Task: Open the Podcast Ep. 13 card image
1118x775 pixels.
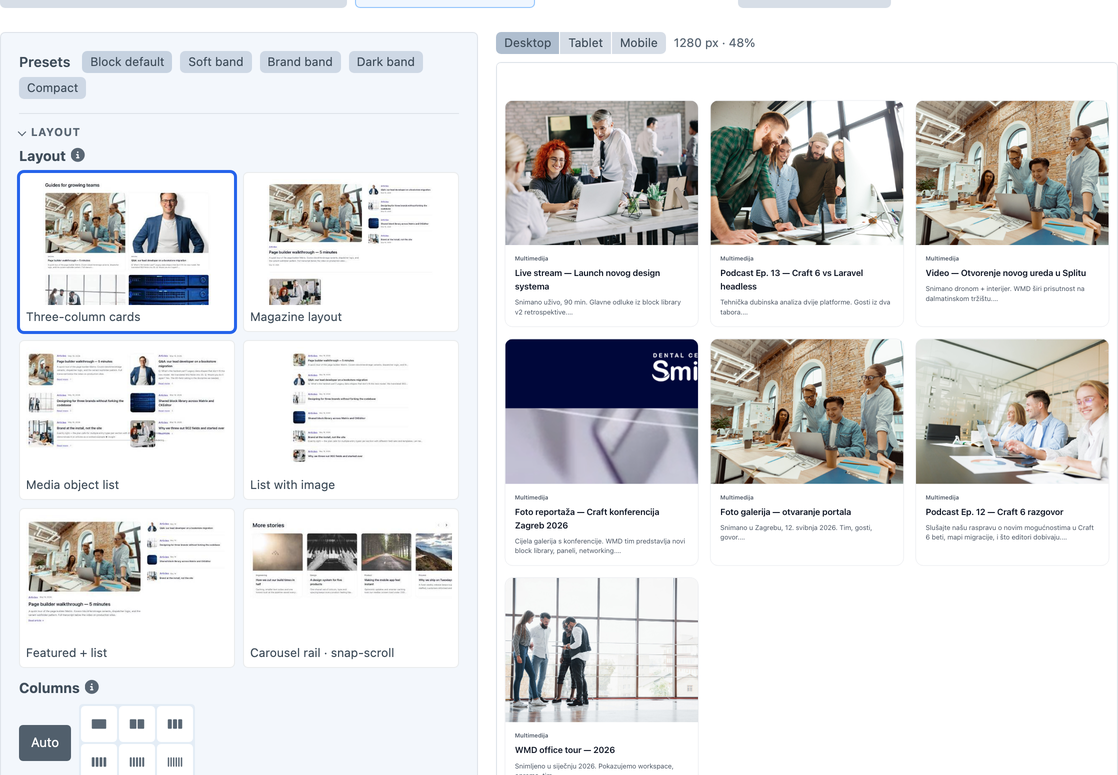Action: click(807, 173)
